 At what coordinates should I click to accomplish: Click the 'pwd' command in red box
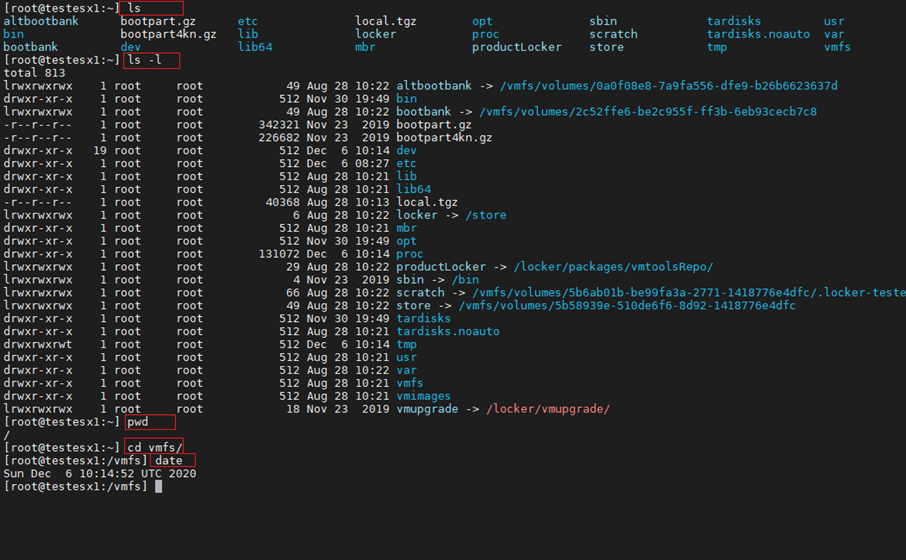138,422
